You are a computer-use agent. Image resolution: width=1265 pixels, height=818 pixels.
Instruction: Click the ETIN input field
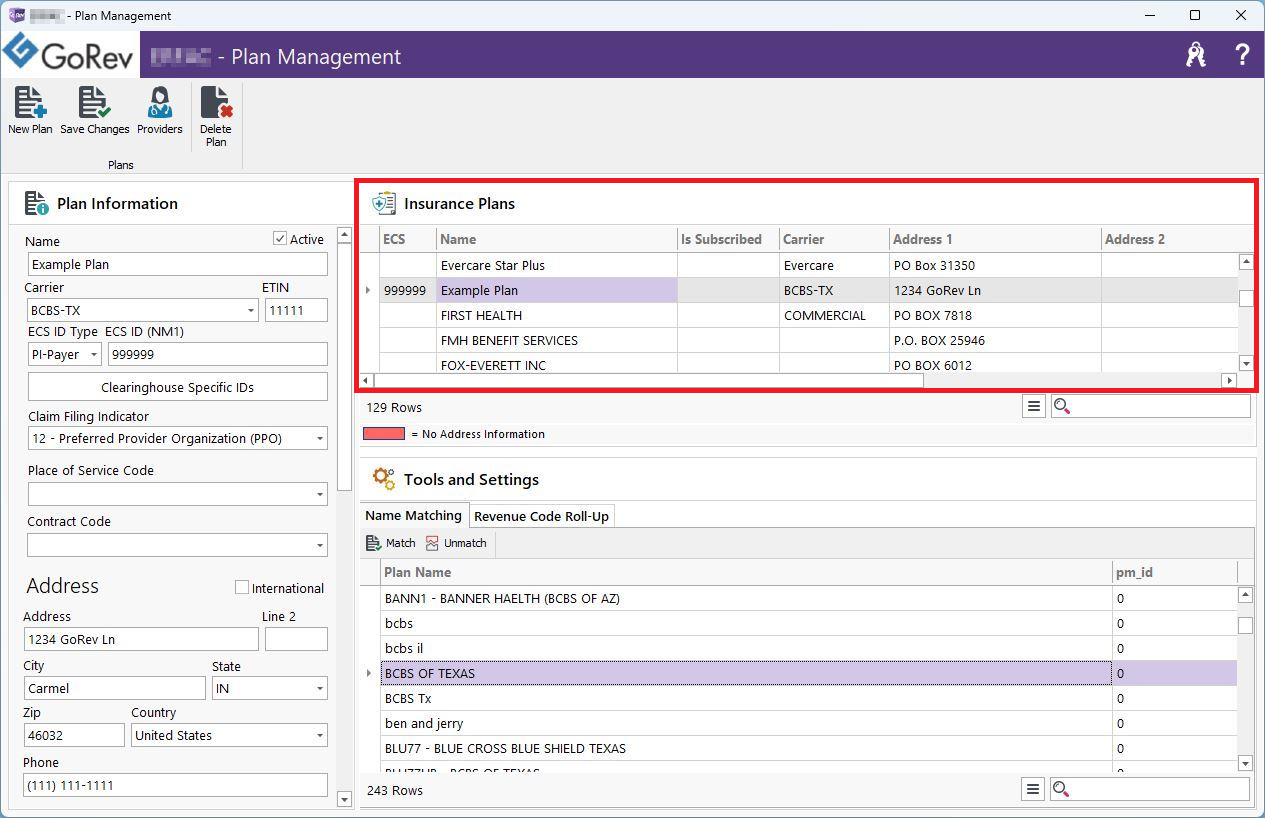(x=296, y=311)
